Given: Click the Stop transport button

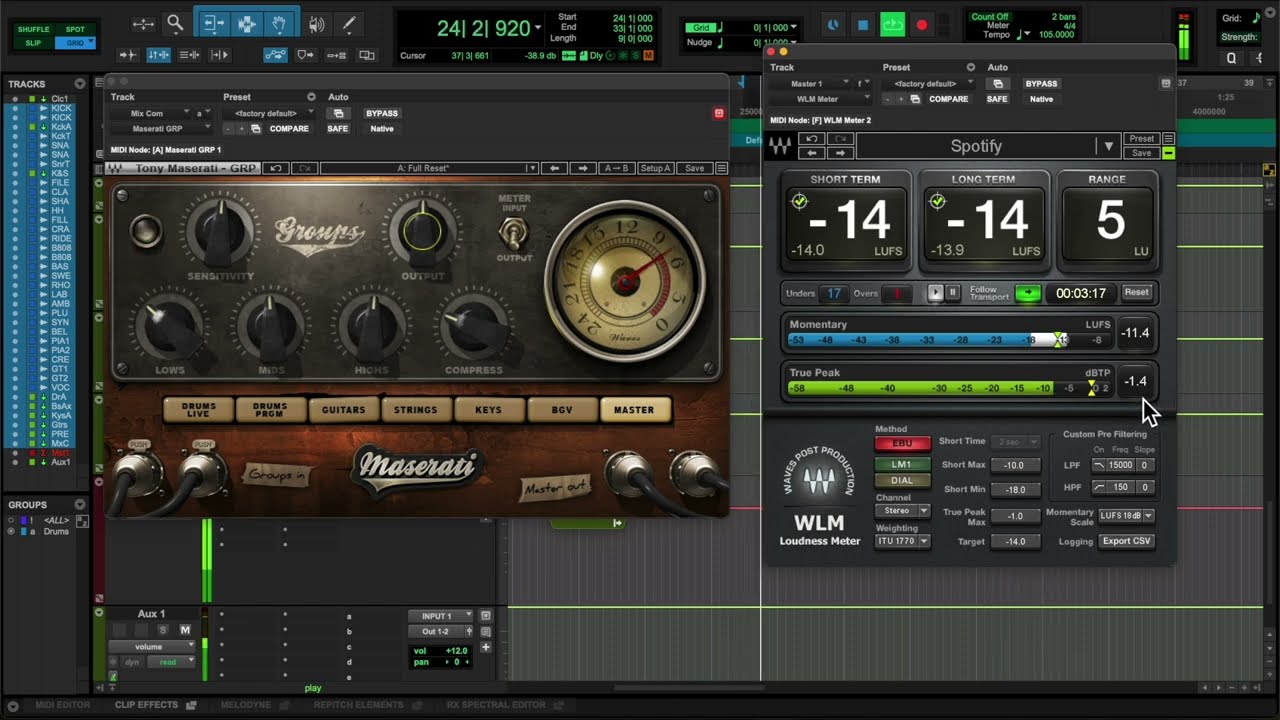Looking at the screenshot, I should pyautogui.click(x=863, y=25).
